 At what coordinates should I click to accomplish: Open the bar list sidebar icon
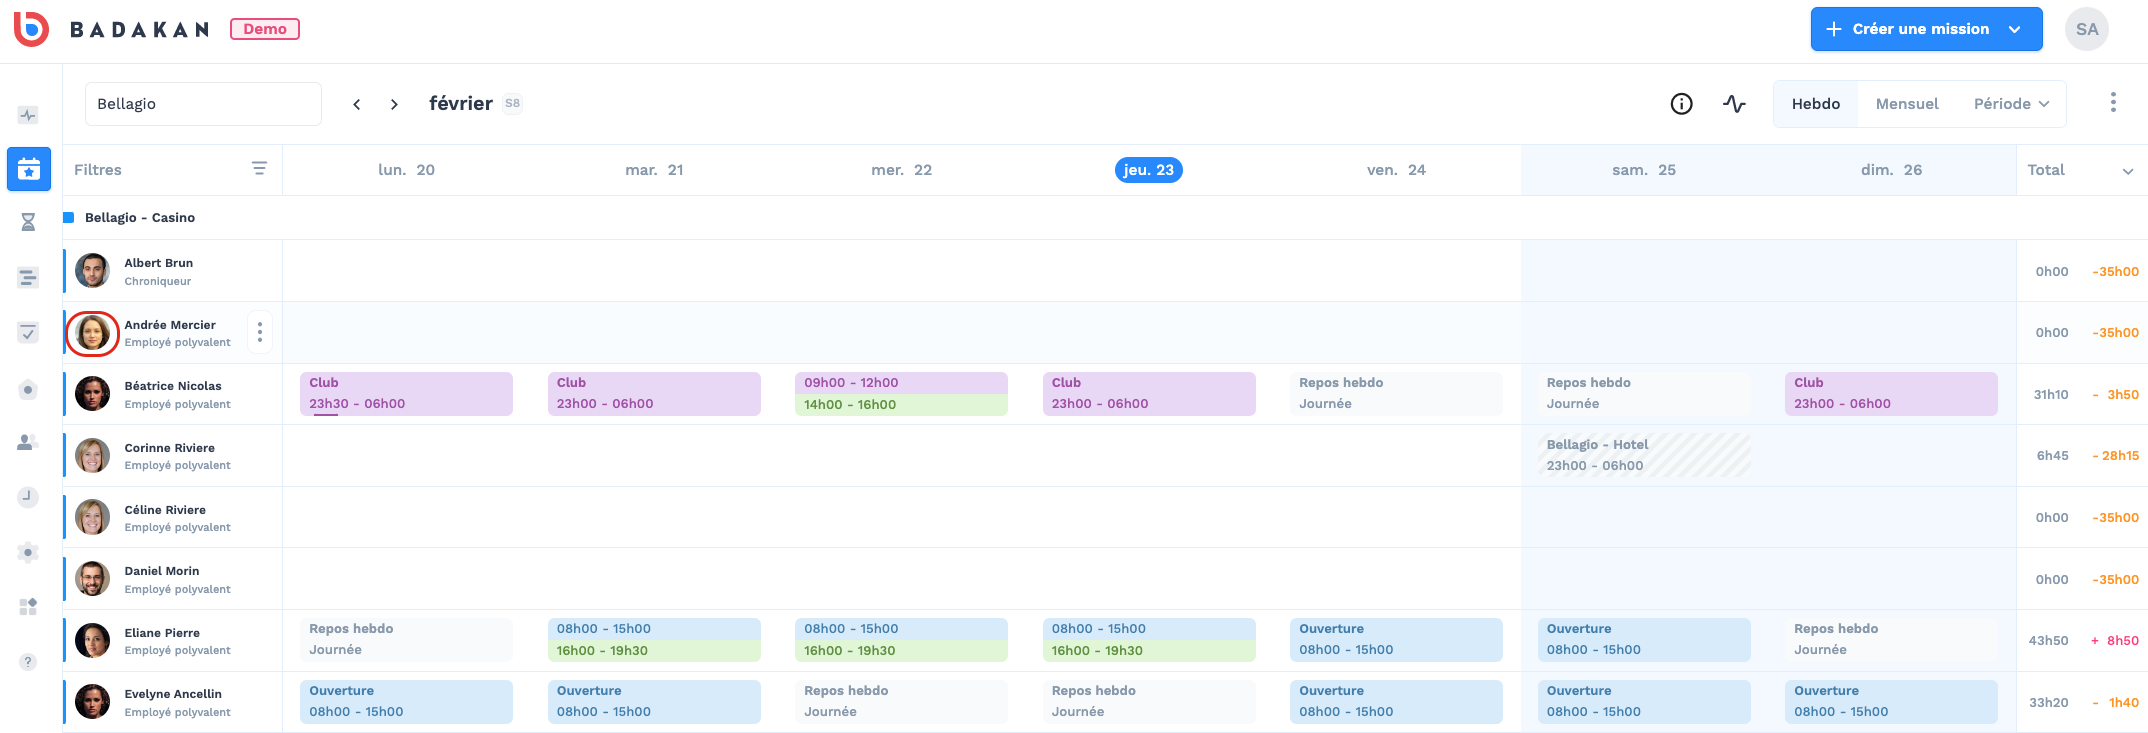(x=28, y=277)
